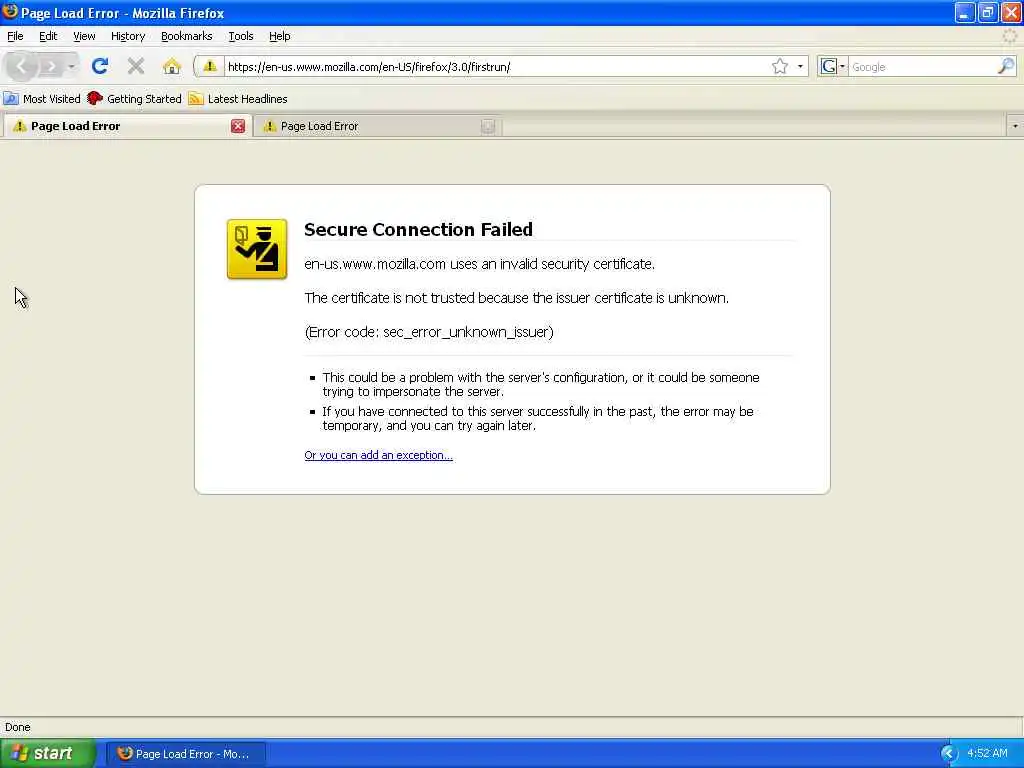The height and width of the screenshot is (768, 1024).
Task: Open the location bar history dropdown
Action: pos(800,66)
